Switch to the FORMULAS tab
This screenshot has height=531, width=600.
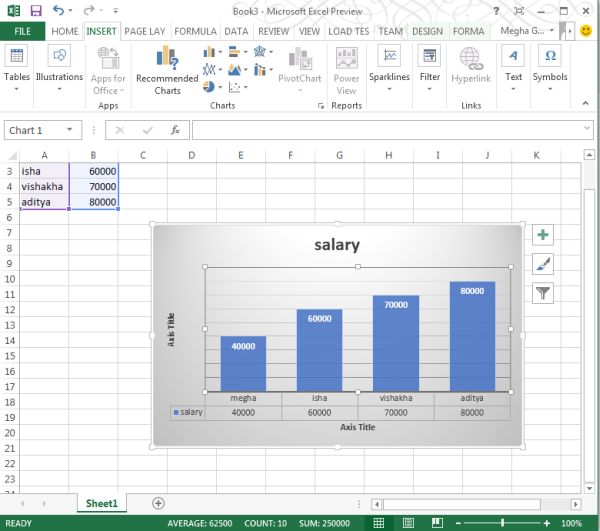coord(195,31)
